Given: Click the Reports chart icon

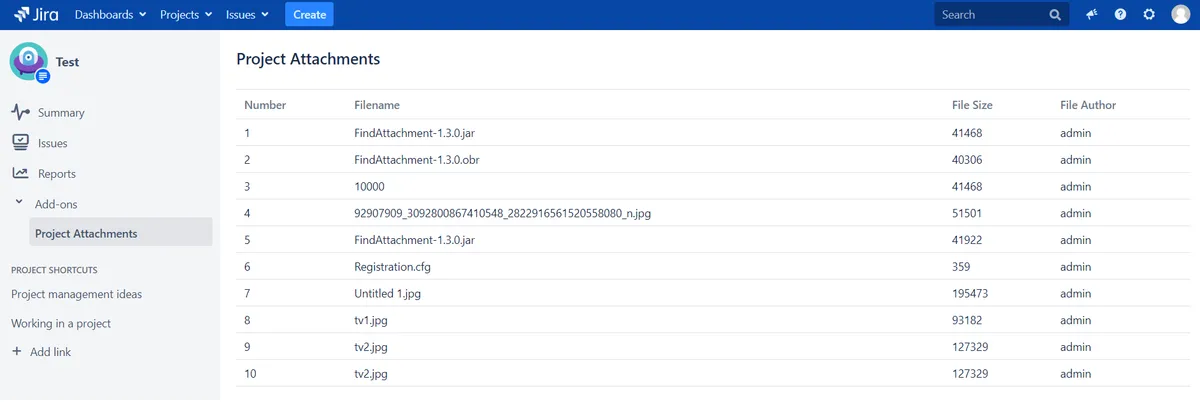Looking at the screenshot, I should click(x=20, y=173).
